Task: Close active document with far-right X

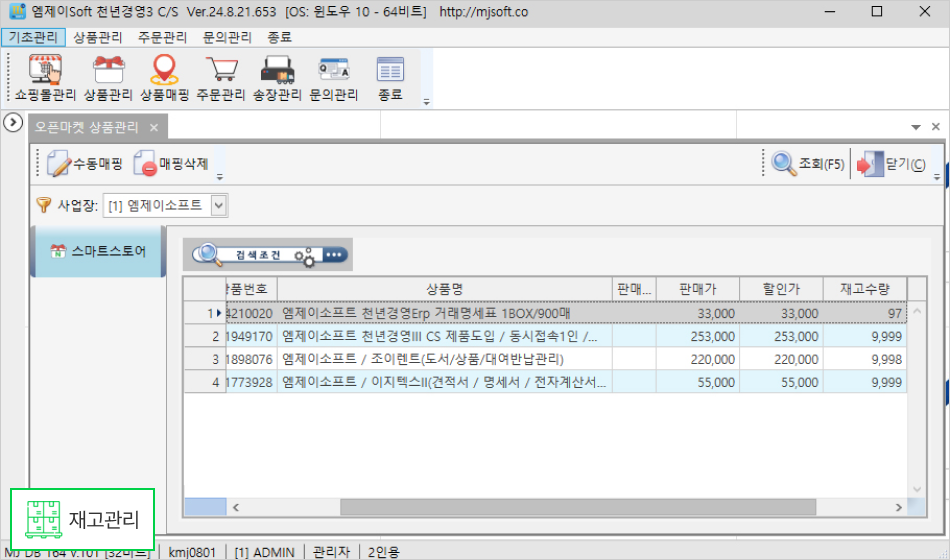Action: pos(935,127)
